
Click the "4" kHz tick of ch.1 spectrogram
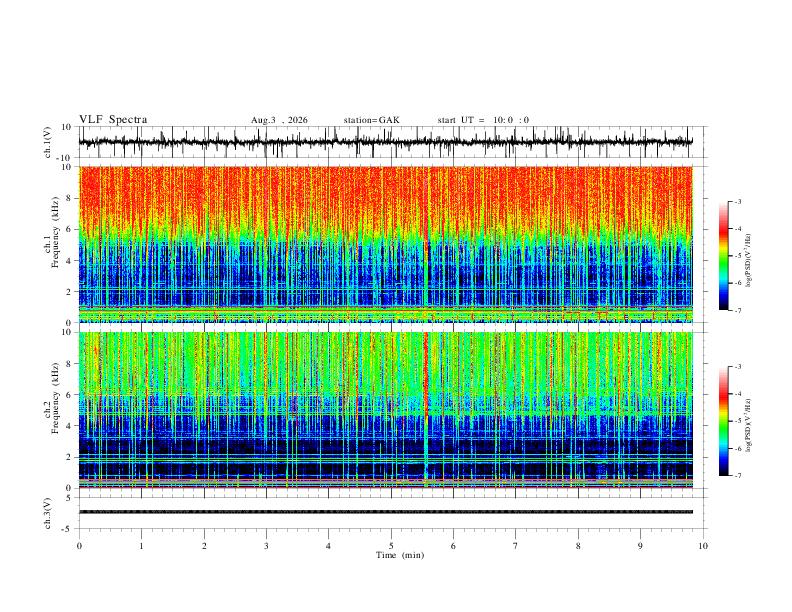pos(70,261)
